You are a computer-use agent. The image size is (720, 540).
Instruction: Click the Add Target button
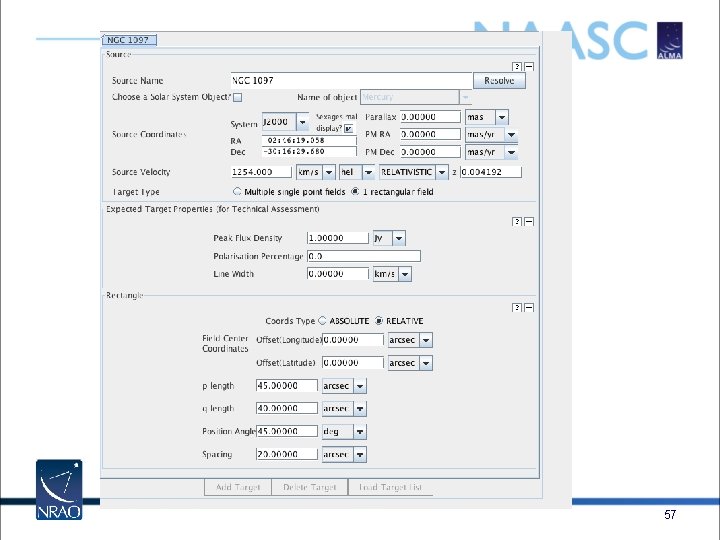tap(238, 487)
